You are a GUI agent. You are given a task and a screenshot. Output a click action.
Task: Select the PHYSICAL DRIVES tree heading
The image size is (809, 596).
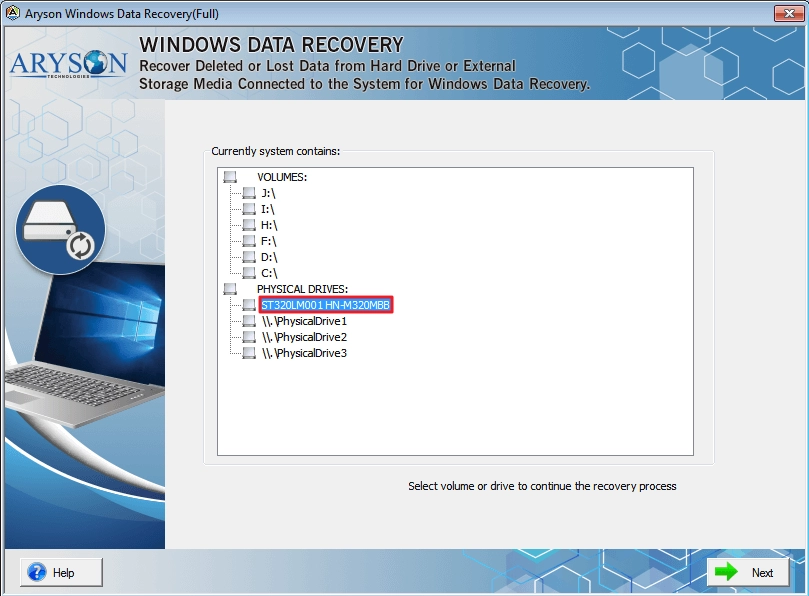302,289
